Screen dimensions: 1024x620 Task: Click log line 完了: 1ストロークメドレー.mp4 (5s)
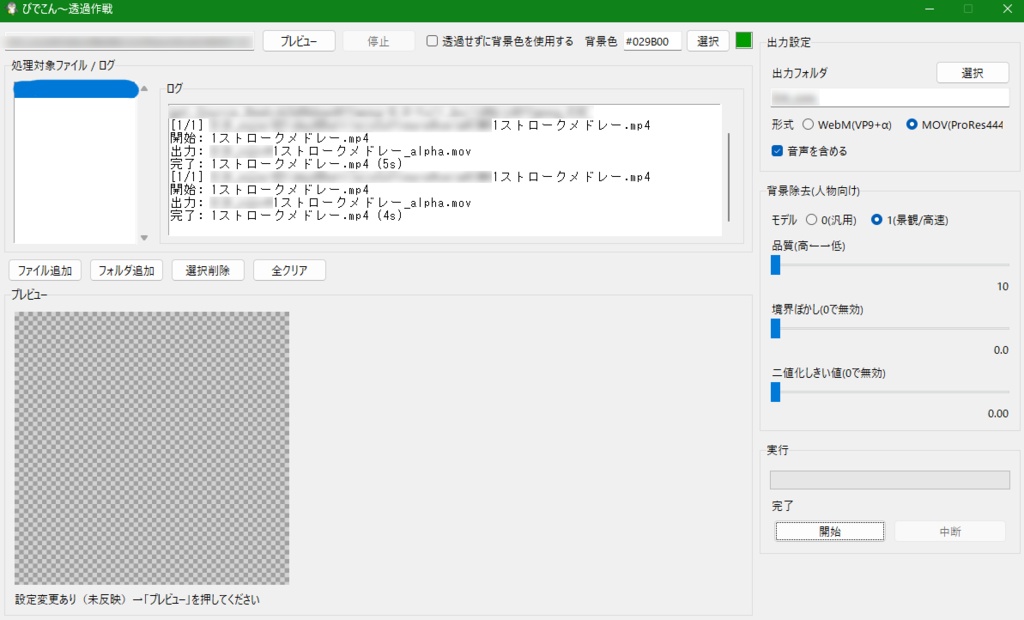coord(286,164)
